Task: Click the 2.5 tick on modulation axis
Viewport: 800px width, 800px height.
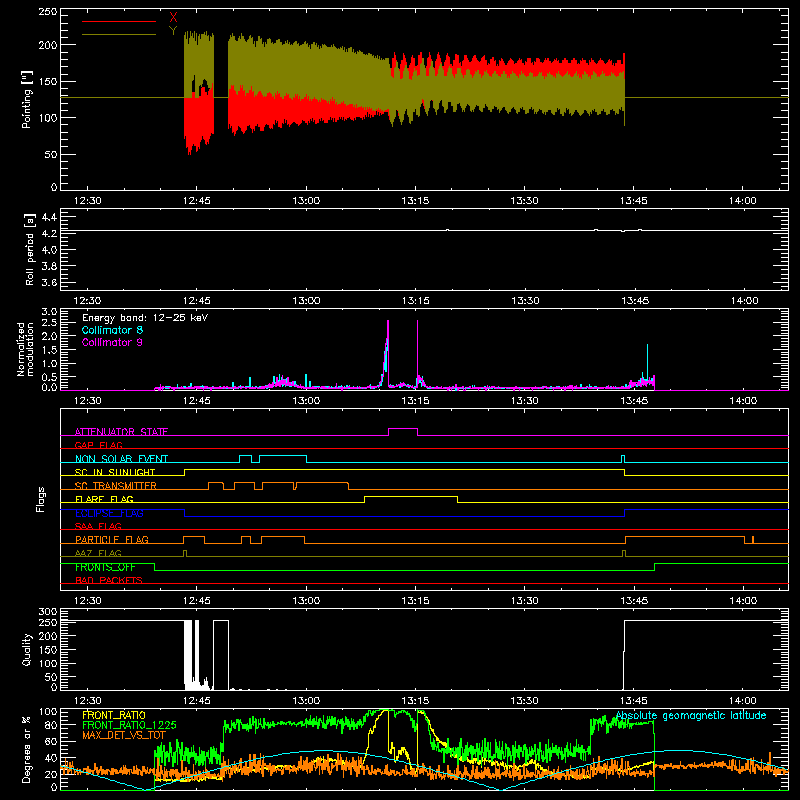Action: click(49, 322)
